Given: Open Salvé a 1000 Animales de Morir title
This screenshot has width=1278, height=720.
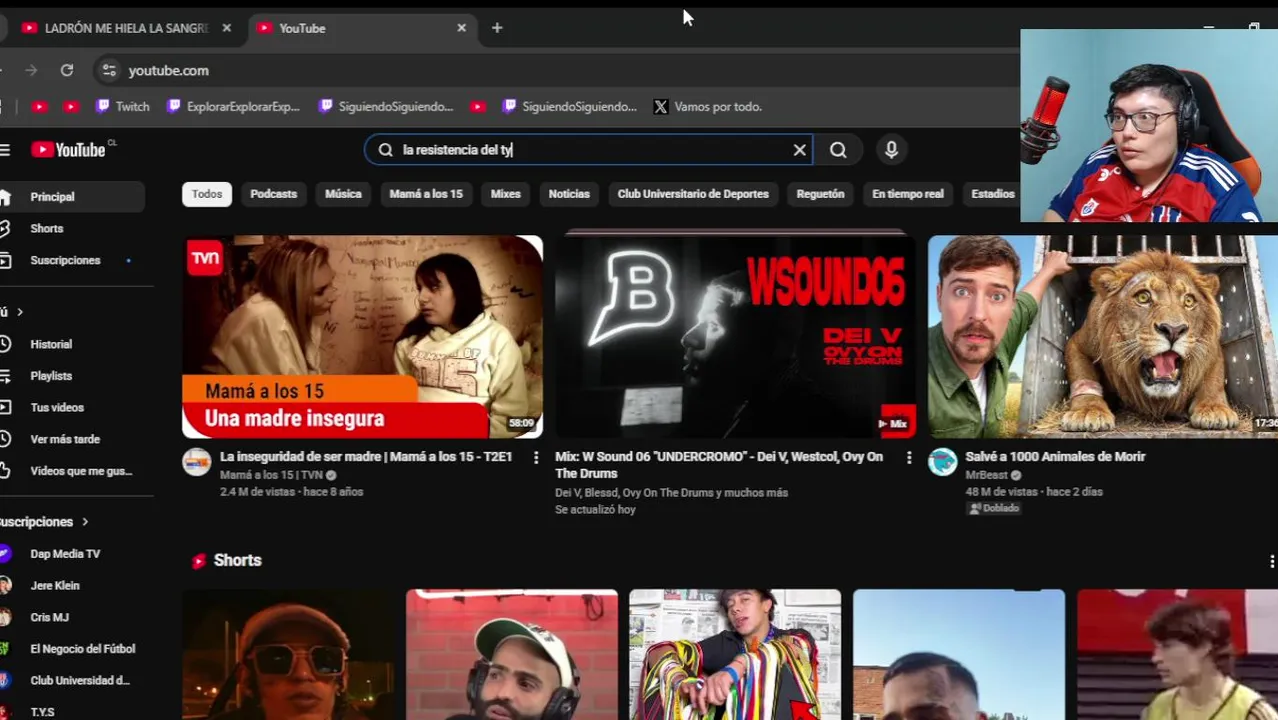Looking at the screenshot, I should pyautogui.click(x=1055, y=456).
